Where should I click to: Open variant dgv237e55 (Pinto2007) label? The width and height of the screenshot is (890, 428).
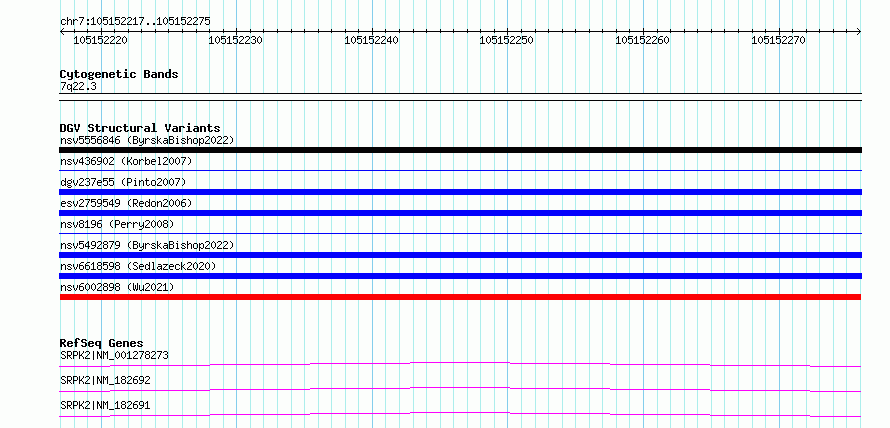pyautogui.click(x=123, y=182)
